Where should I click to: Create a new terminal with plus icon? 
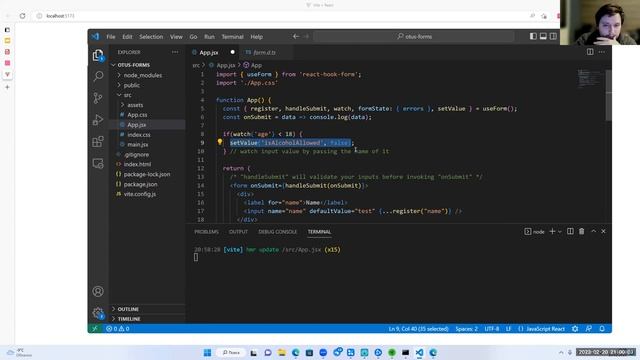coord(552,231)
